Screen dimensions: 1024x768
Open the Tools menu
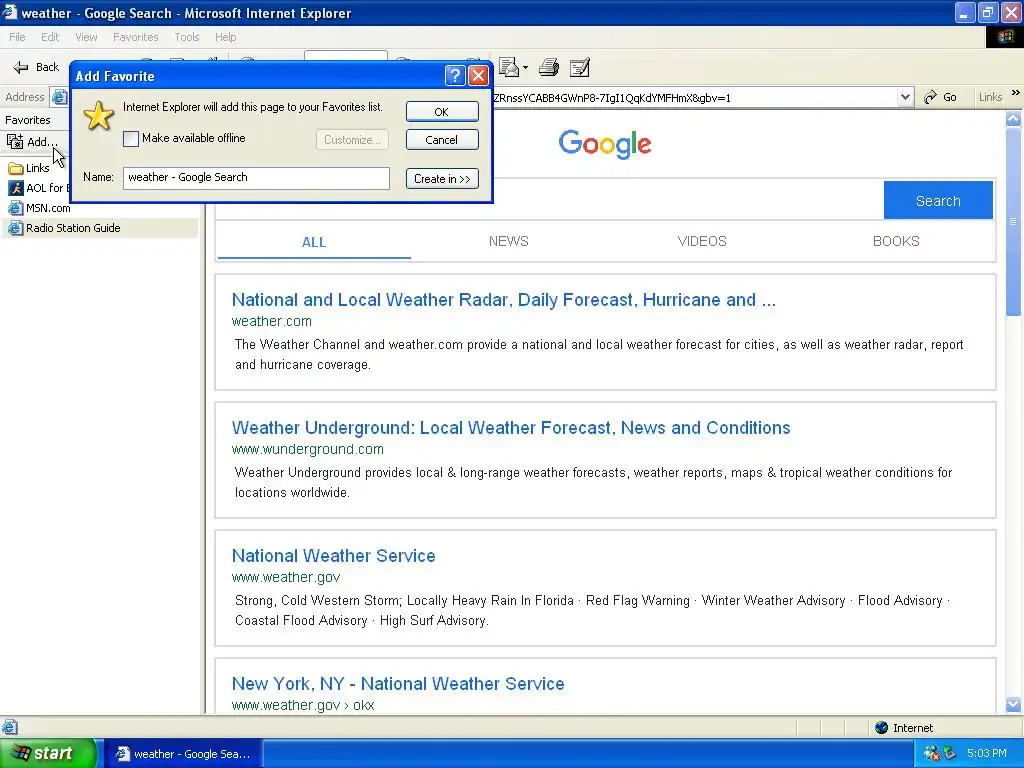pyautogui.click(x=187, y=37)
